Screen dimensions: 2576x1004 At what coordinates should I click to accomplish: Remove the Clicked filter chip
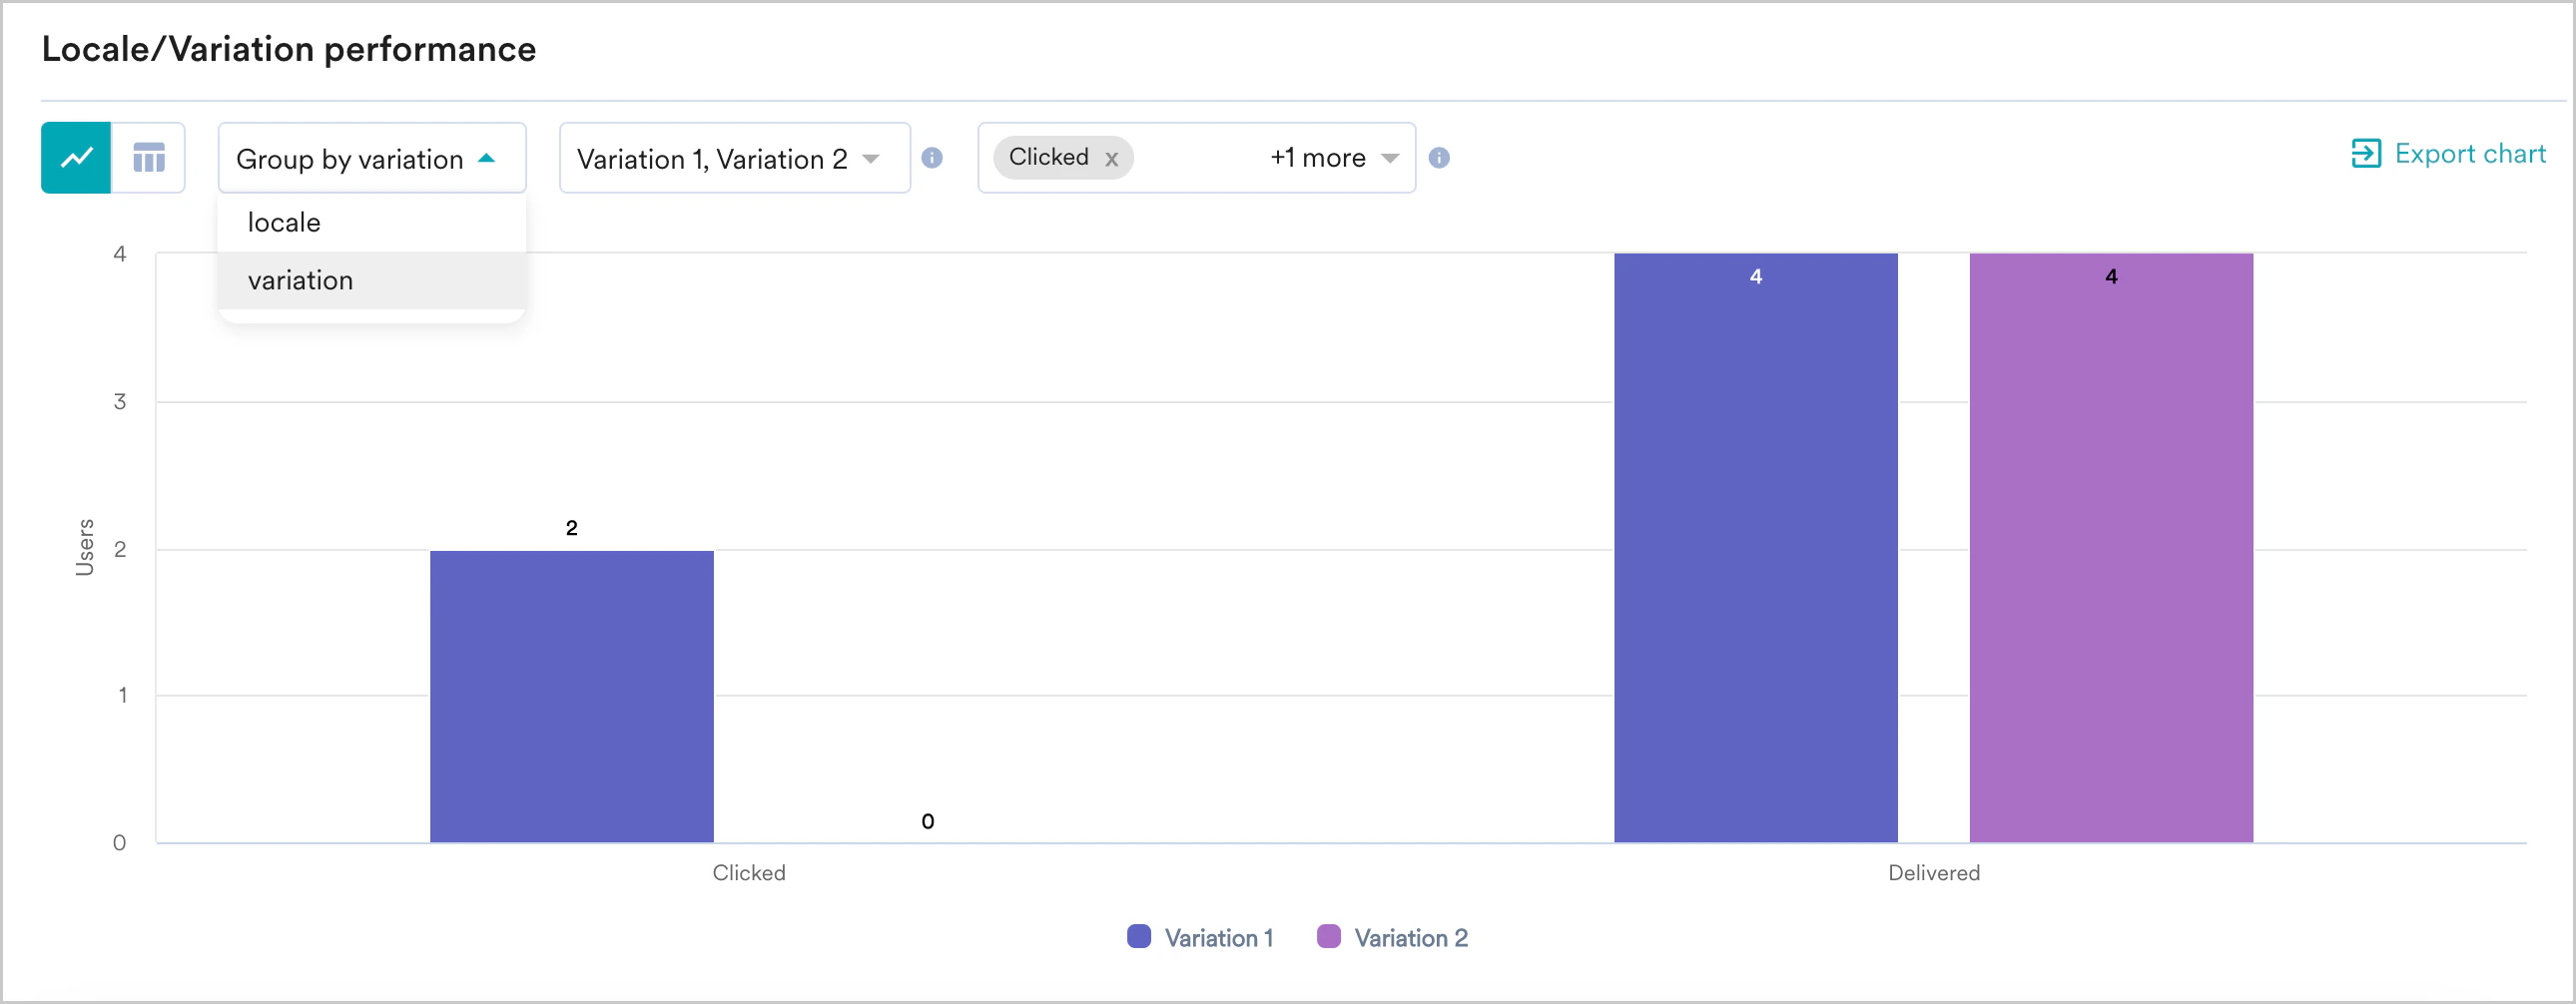(1111, 157)
